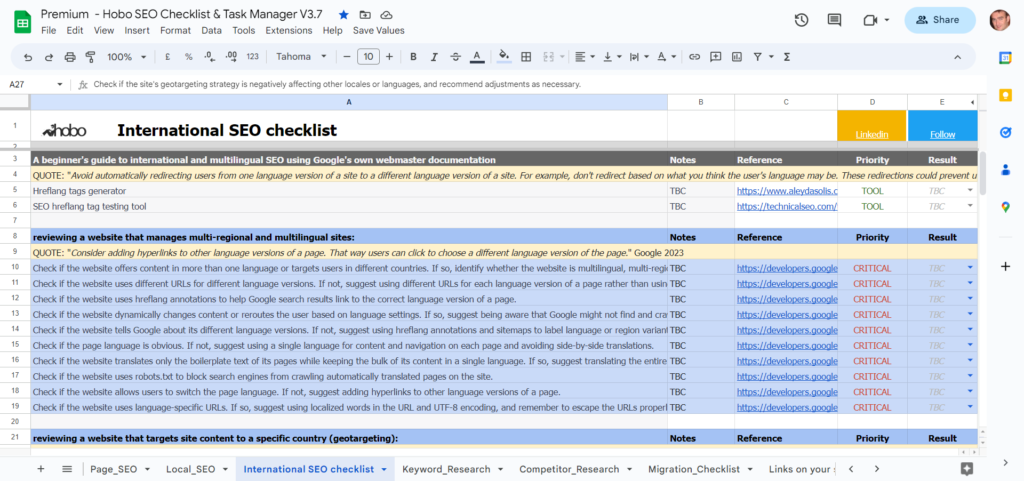Image resolution: width=1024 pixels, height=481 pixels.
Task: Open horizontal align dropdown
Action: click(x=584, y=57)
